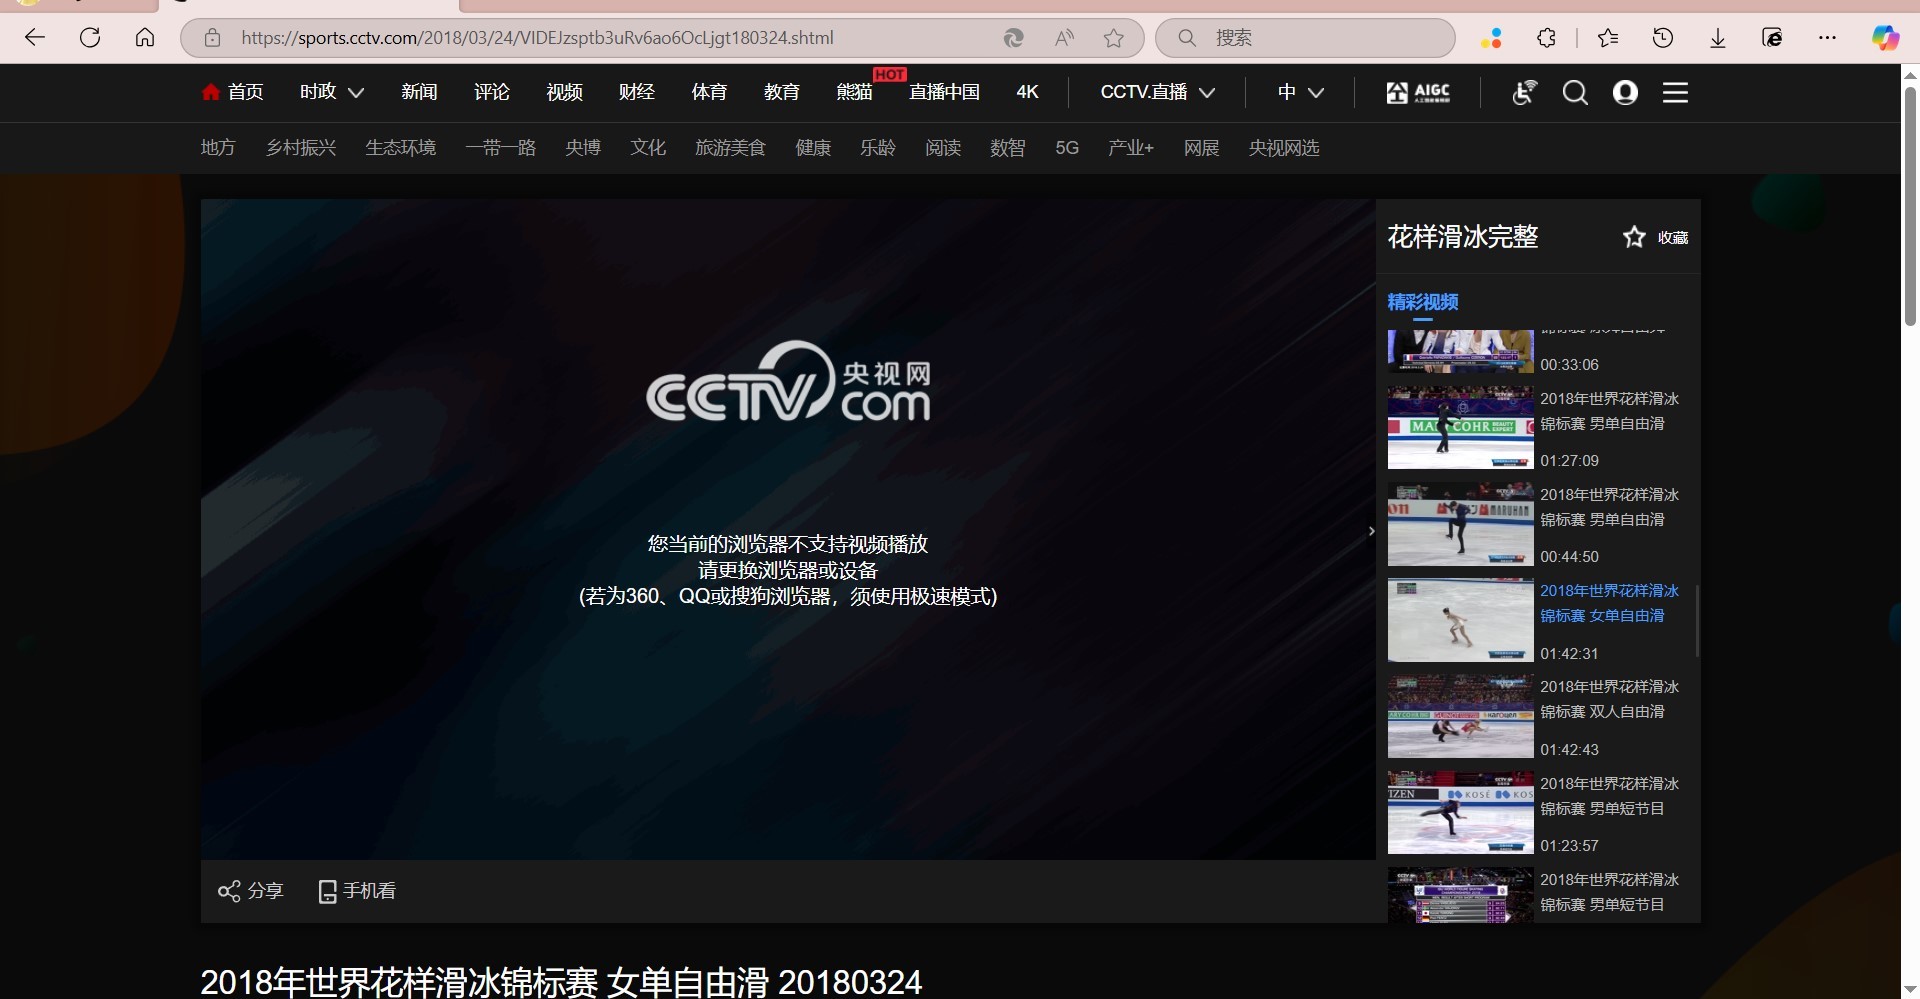Open the 财经 channel
The width and height of the screenshot is (1920, 999).
(637, 92)
